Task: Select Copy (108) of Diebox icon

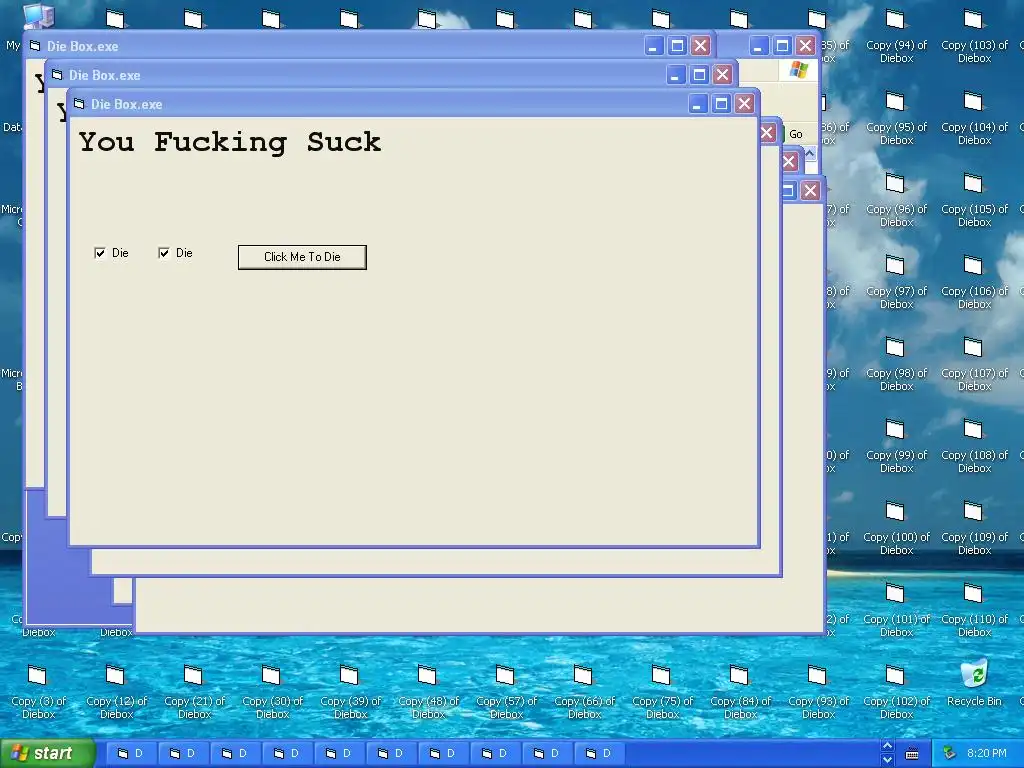Action: pyautogui.click(x=974, y=448)
